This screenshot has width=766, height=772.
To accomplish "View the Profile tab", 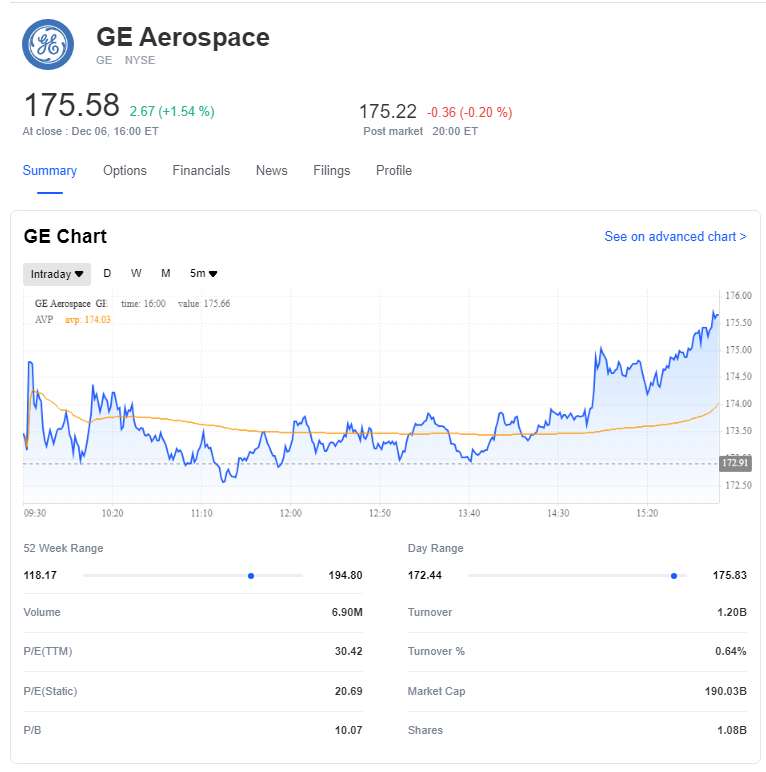I will [394, 171].
